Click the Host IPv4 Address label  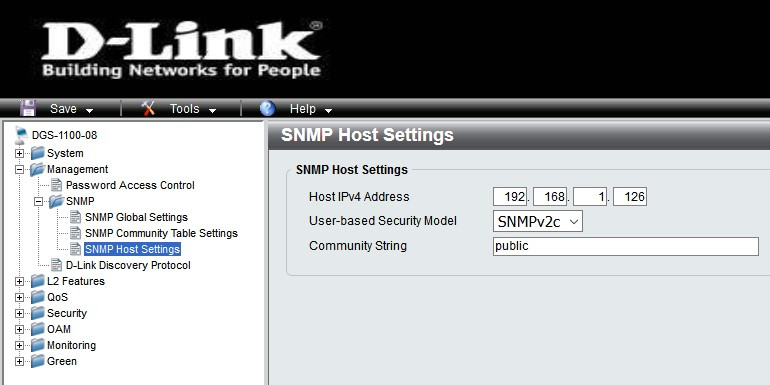click(x=359, y=197)
